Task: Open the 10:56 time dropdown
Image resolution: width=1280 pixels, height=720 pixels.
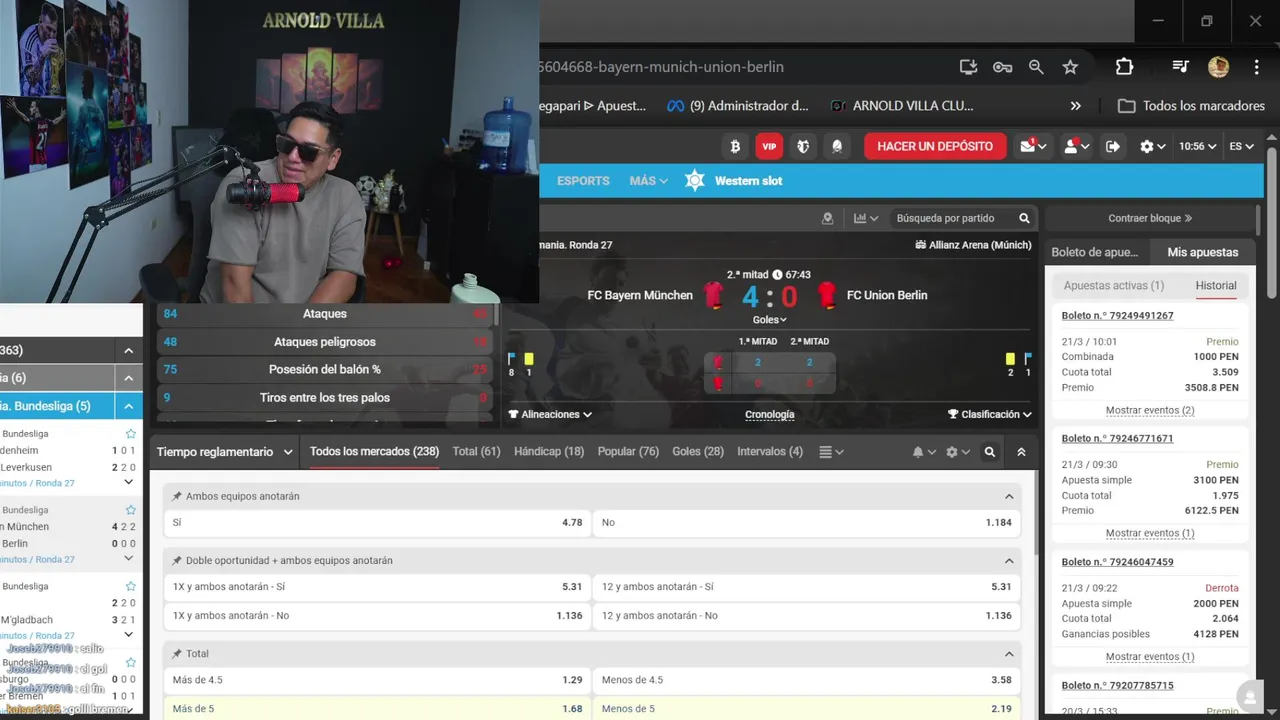Action: pyautogui.click(x=1197, y=146)
